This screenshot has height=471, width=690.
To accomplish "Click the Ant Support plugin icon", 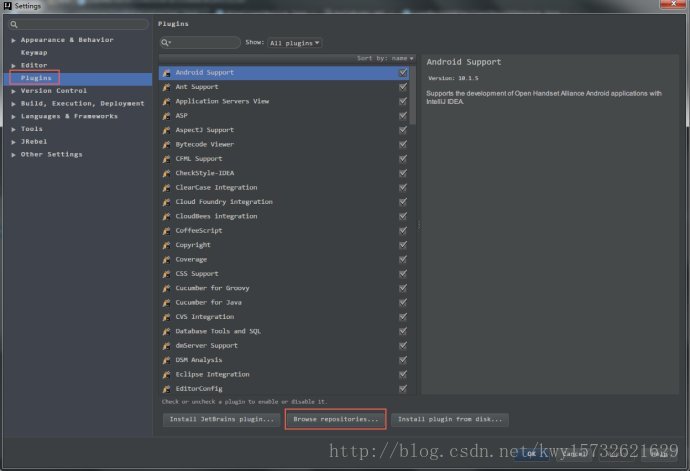I will click(x=166, y=88).
